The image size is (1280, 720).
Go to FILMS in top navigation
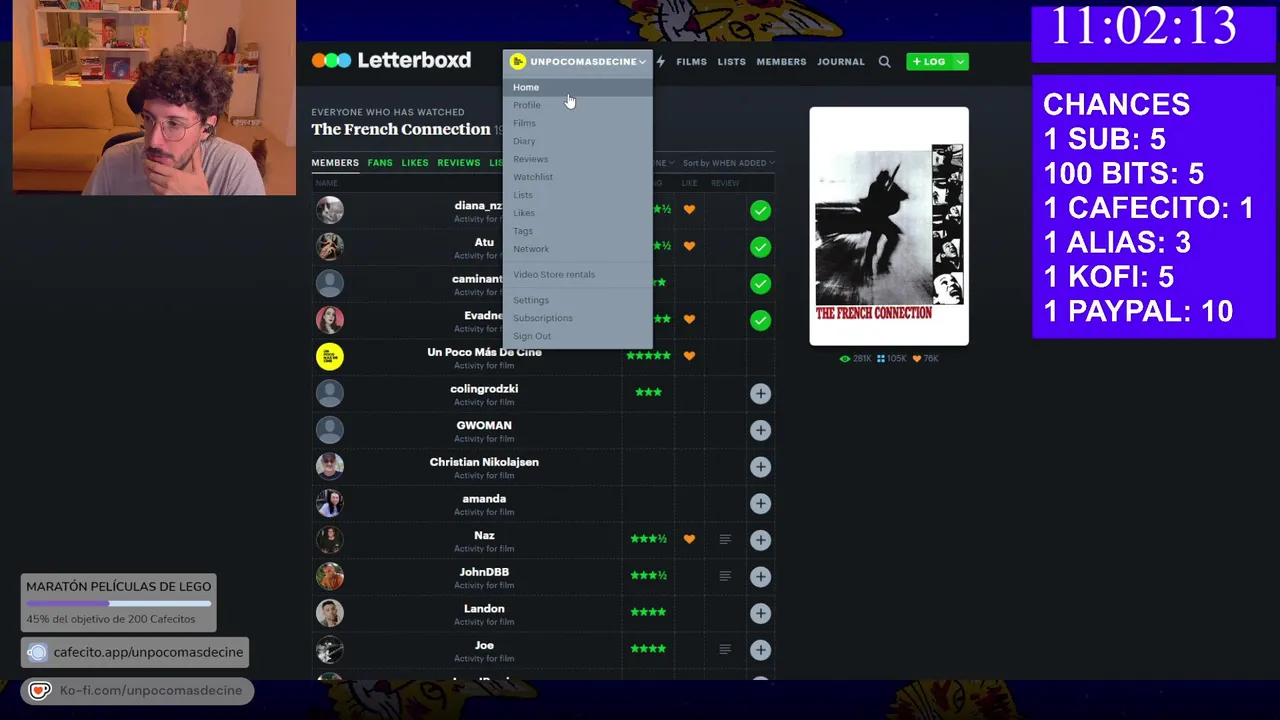(x=691, y=62)
